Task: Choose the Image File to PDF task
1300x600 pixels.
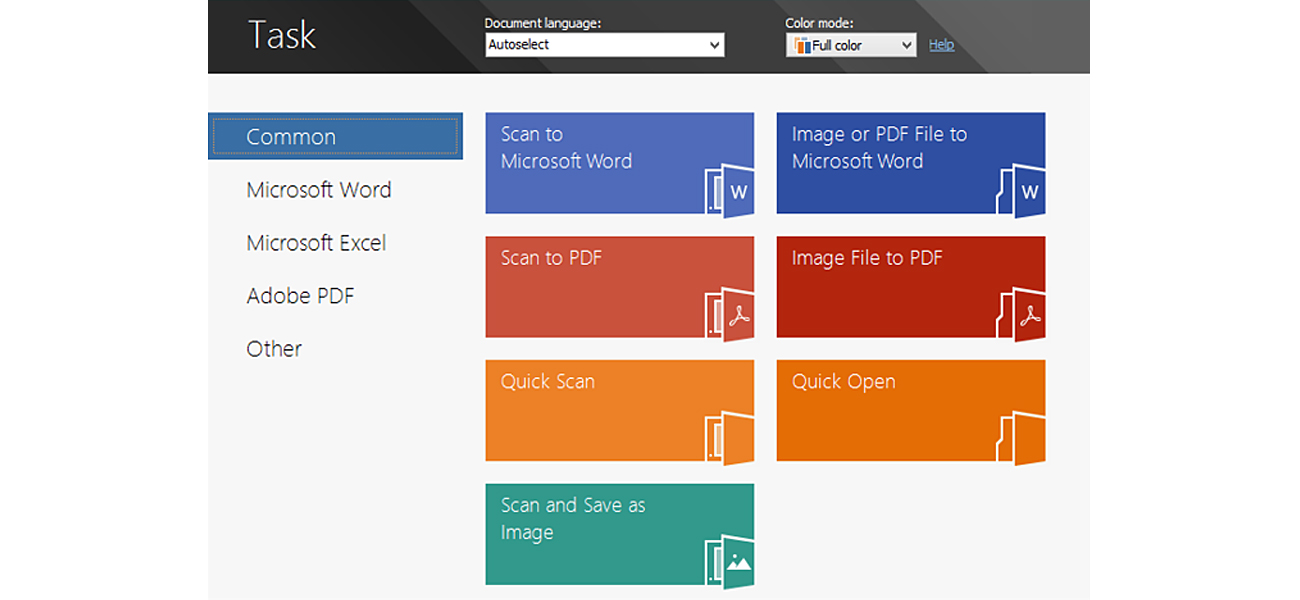Action: coord(911,287)
